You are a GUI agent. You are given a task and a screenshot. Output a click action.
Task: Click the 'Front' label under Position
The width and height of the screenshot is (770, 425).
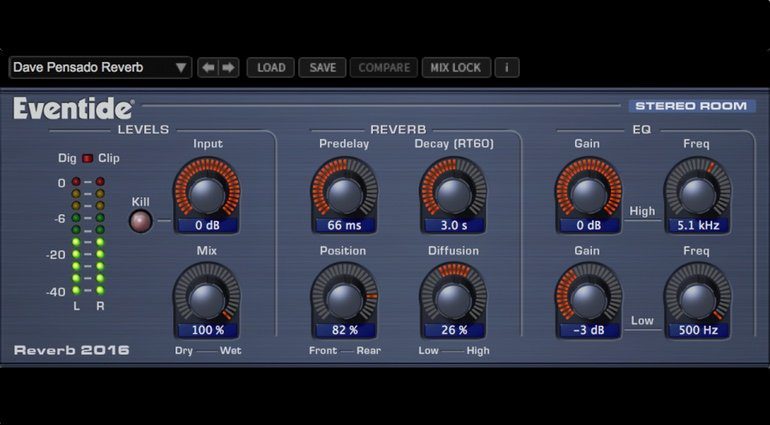[x=323, y=351]
